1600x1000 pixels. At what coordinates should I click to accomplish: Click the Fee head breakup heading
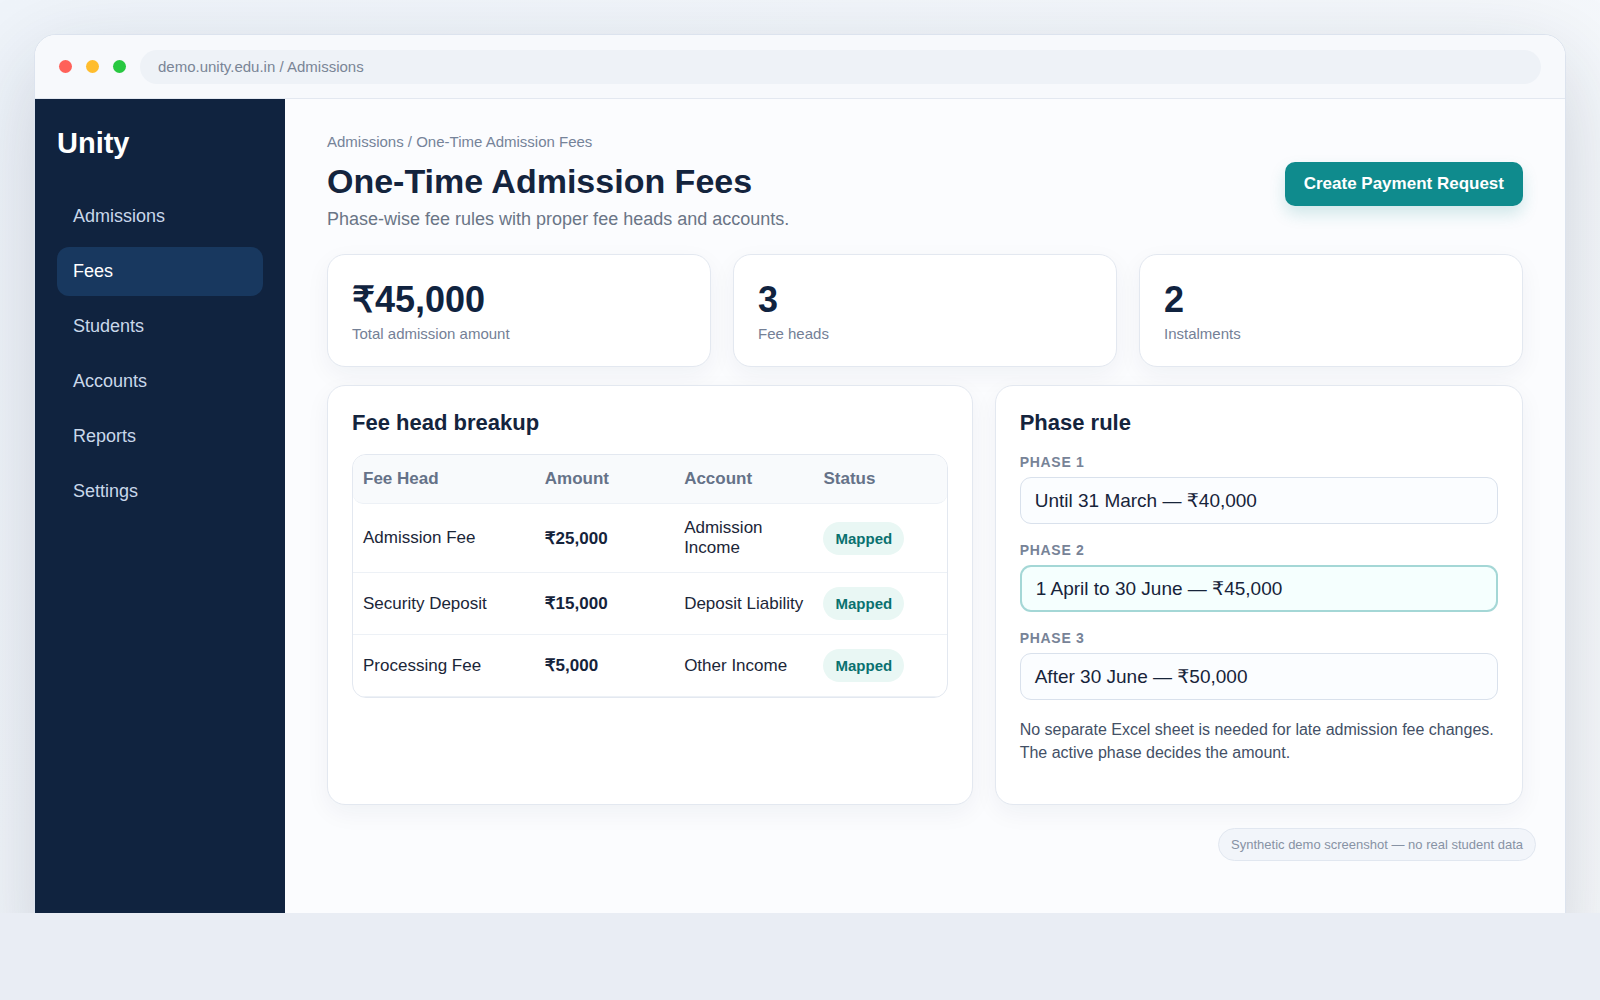pos(445,423)
